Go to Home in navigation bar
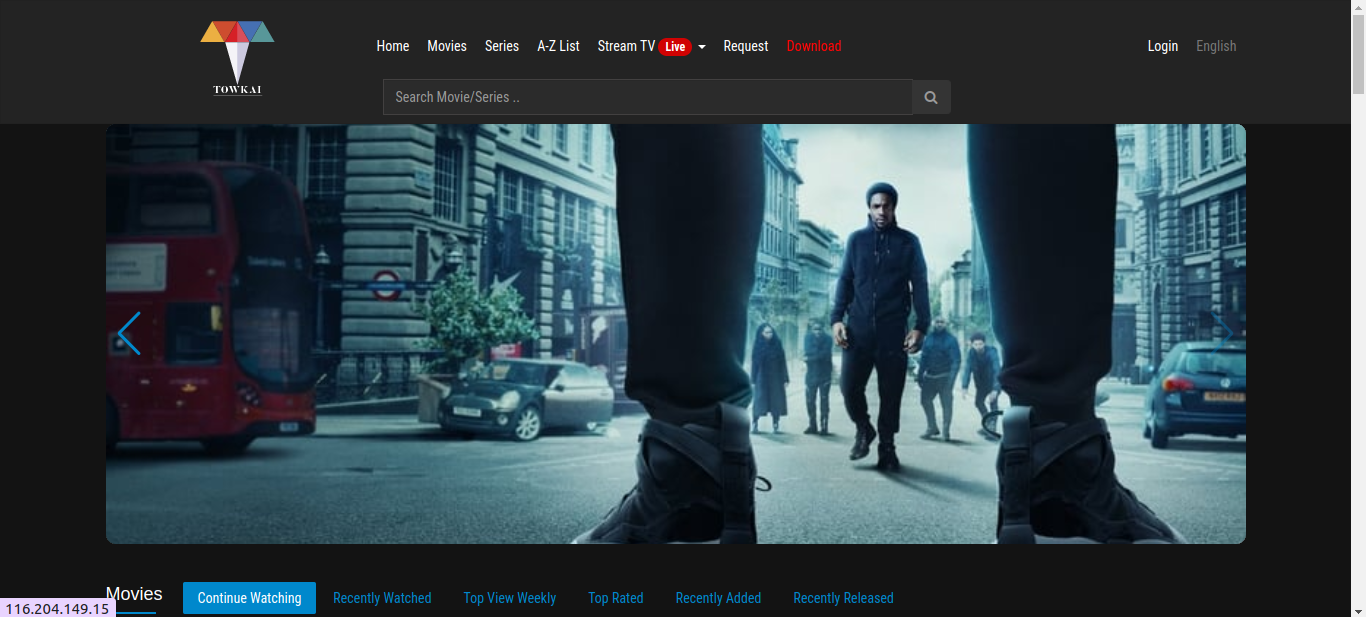 coord(392,46)
